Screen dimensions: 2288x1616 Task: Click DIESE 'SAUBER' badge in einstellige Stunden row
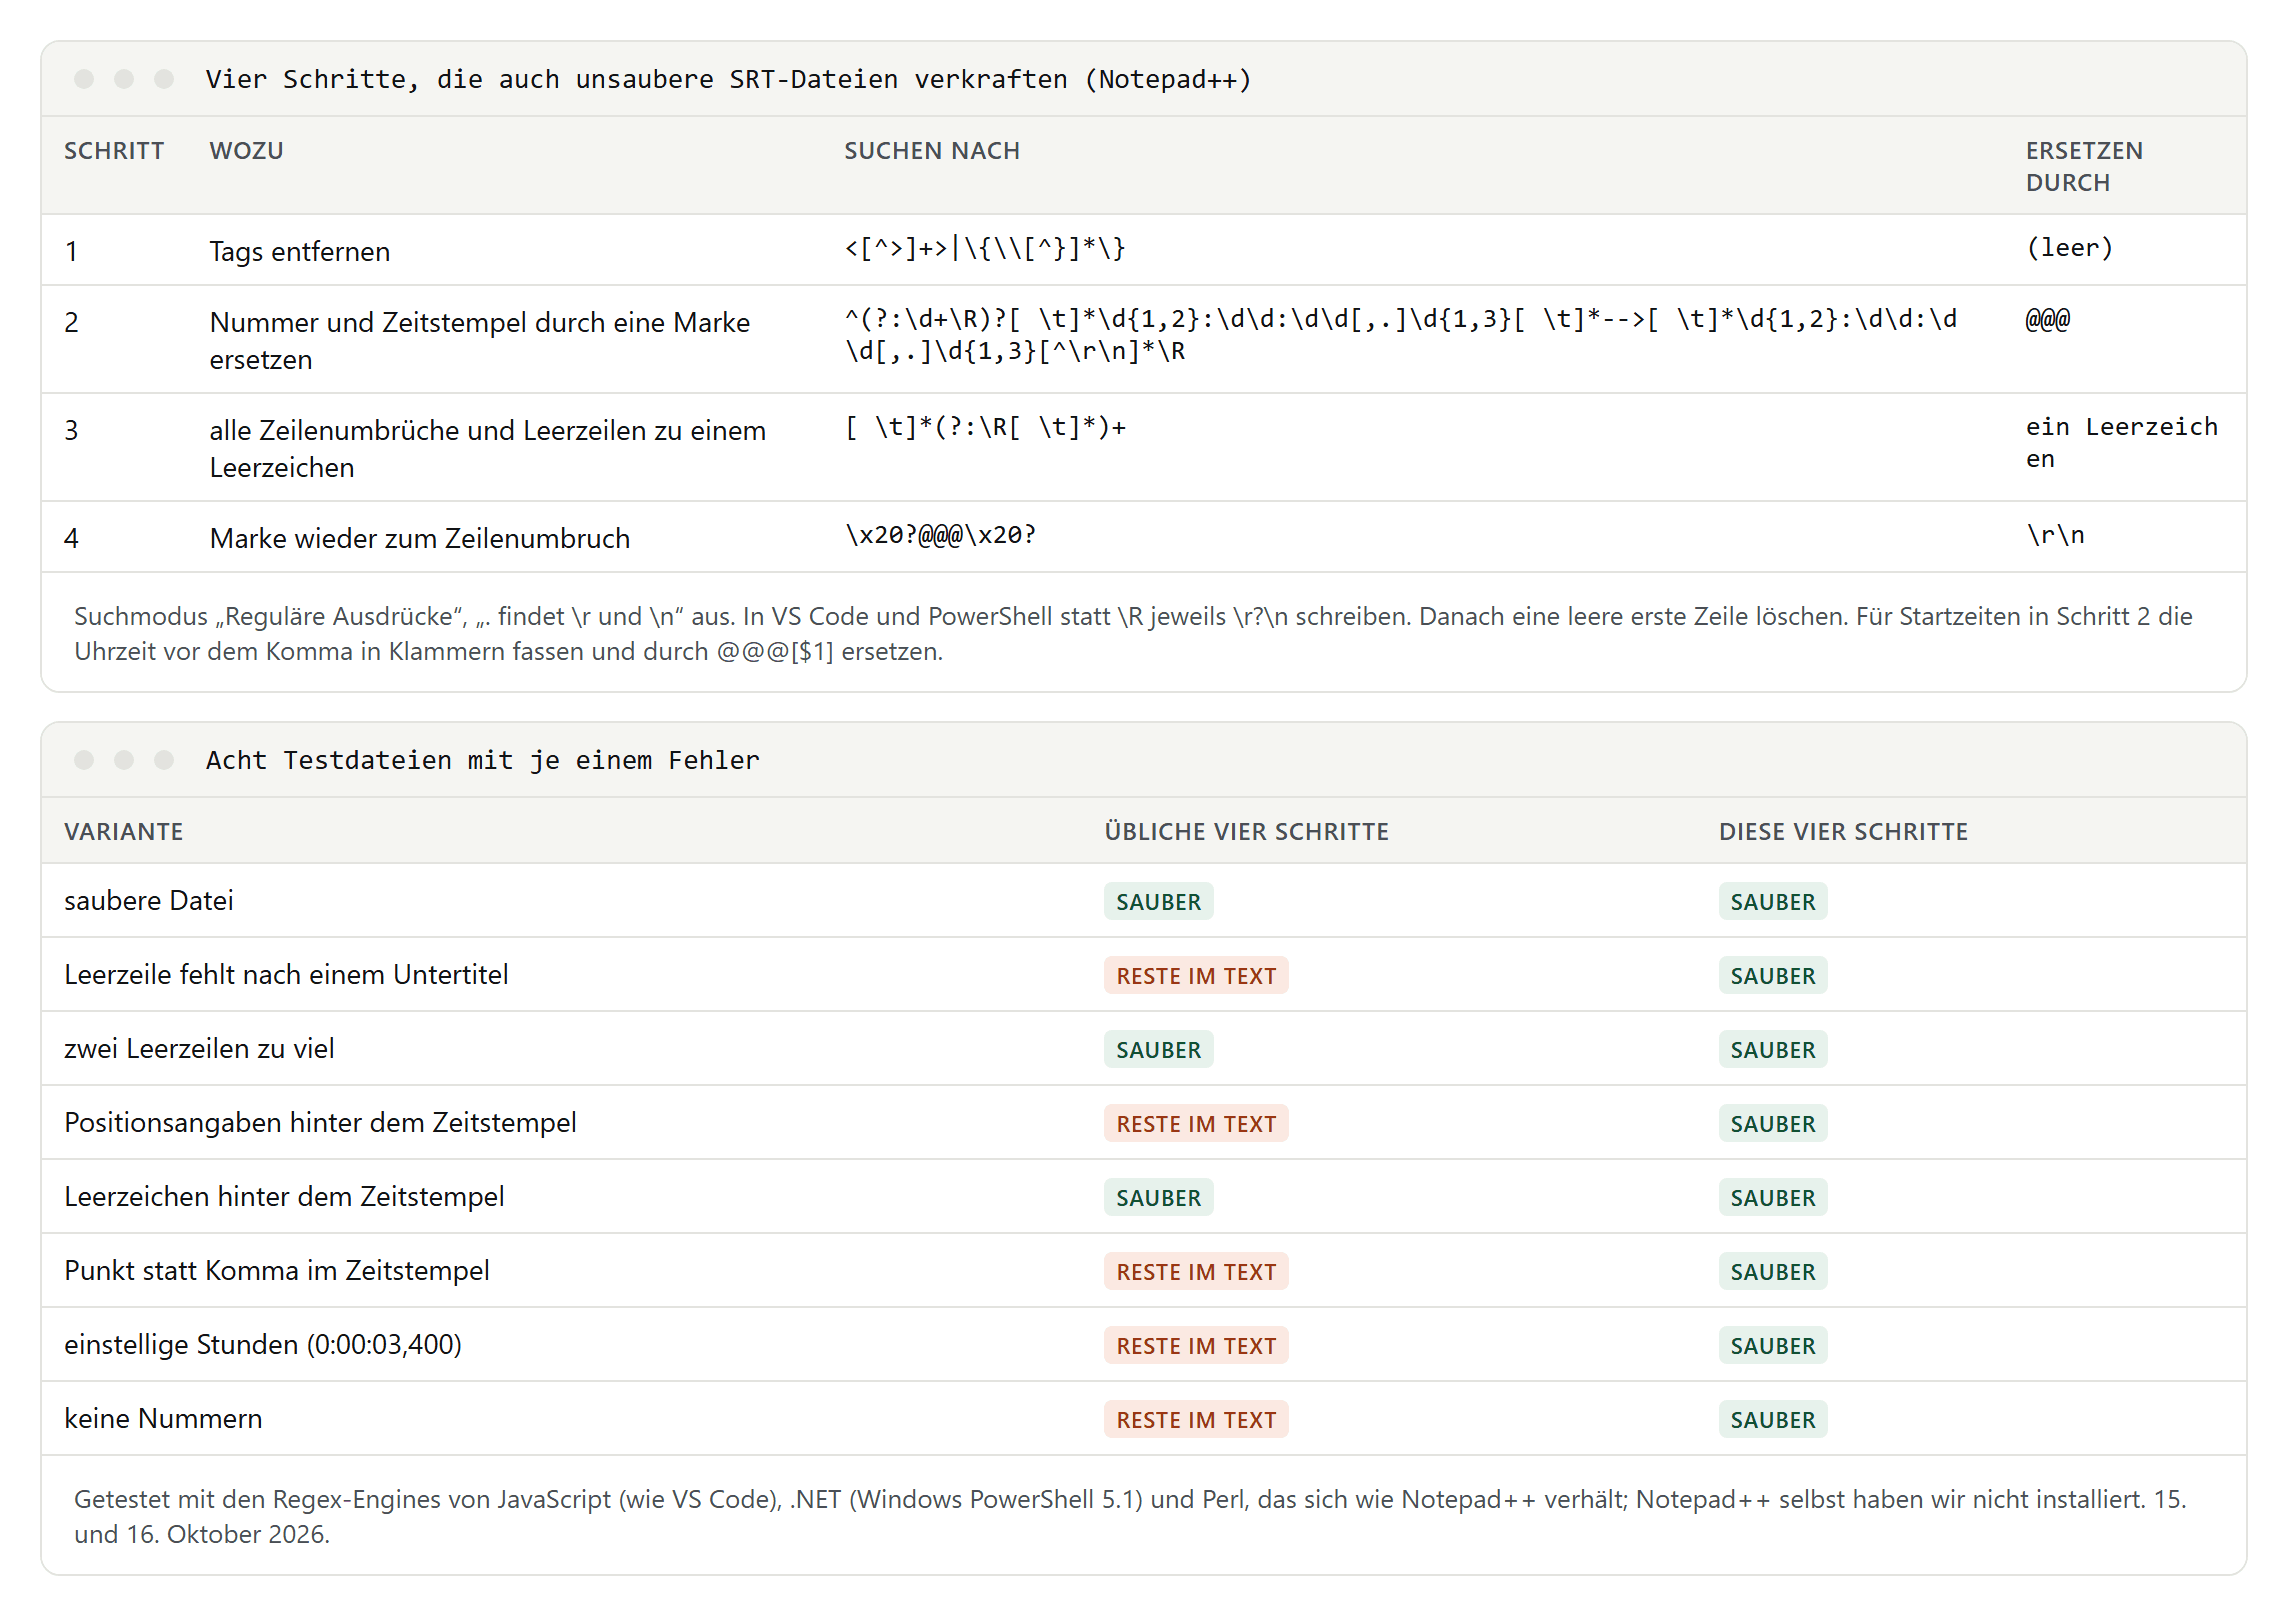click(1773, 1345)
